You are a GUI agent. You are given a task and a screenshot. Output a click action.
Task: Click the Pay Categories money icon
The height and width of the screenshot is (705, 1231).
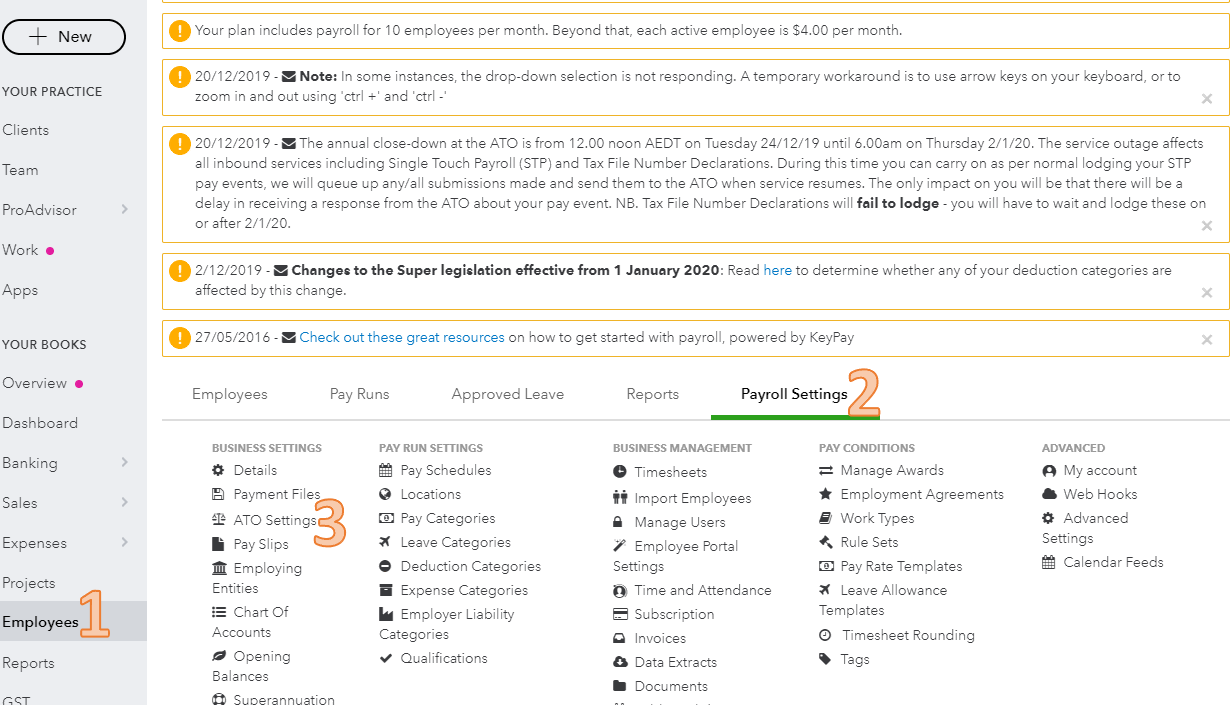click(386, 518)
